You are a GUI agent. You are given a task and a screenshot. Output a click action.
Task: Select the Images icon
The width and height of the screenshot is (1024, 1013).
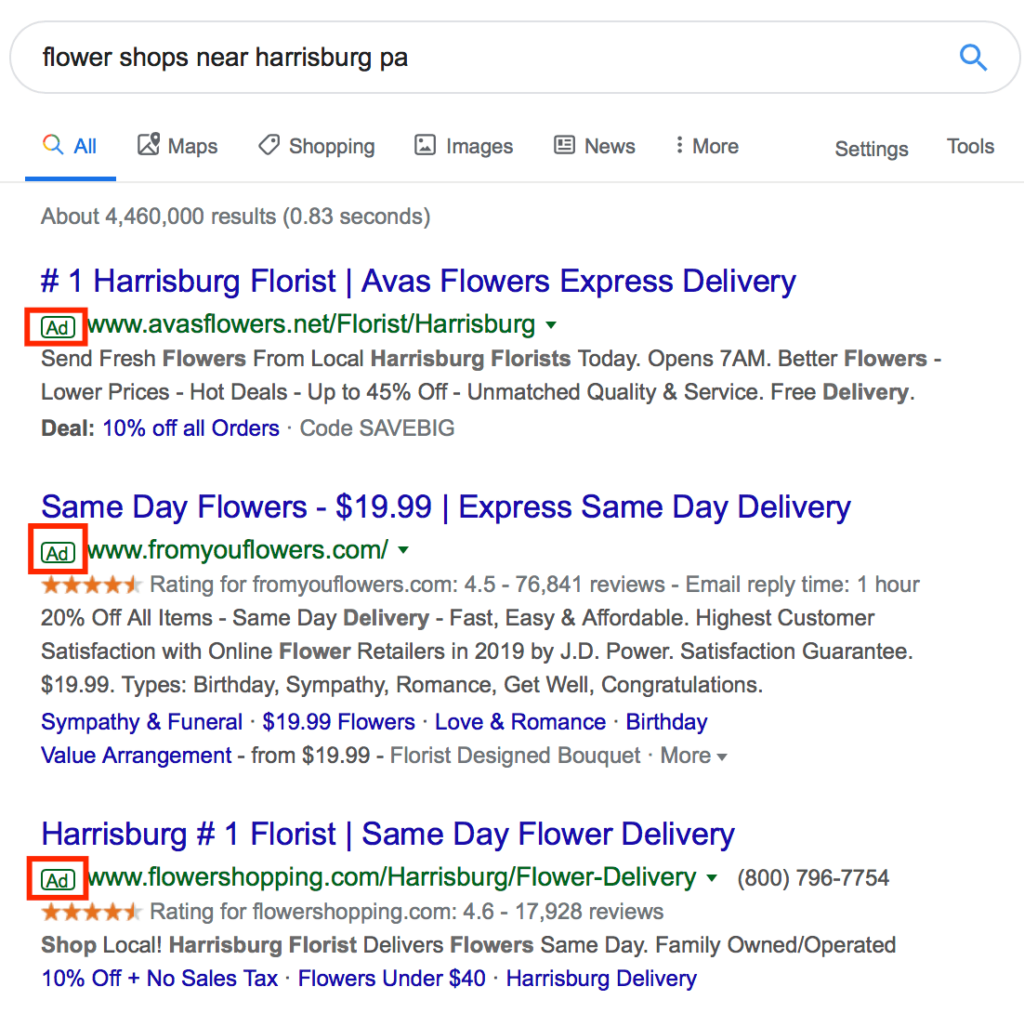click(424, 145)
